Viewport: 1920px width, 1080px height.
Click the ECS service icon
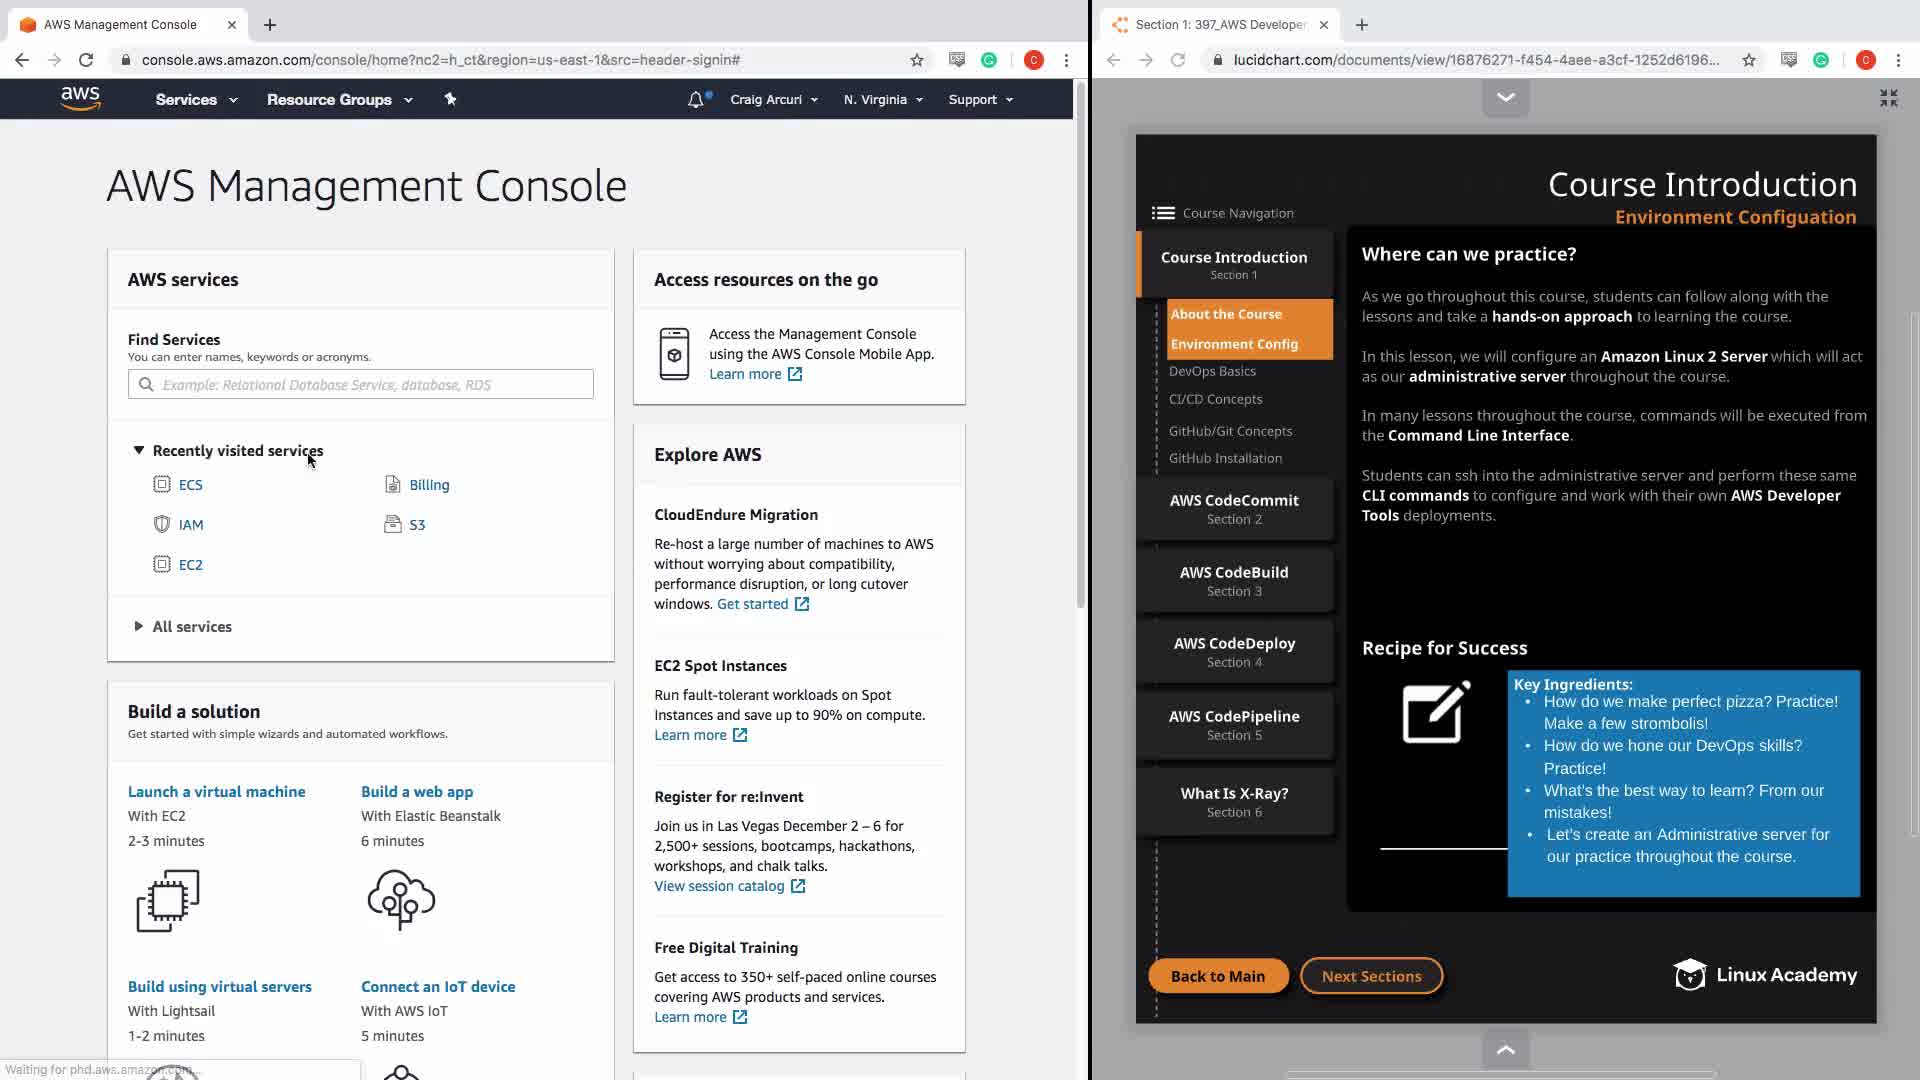coord(162,484)
